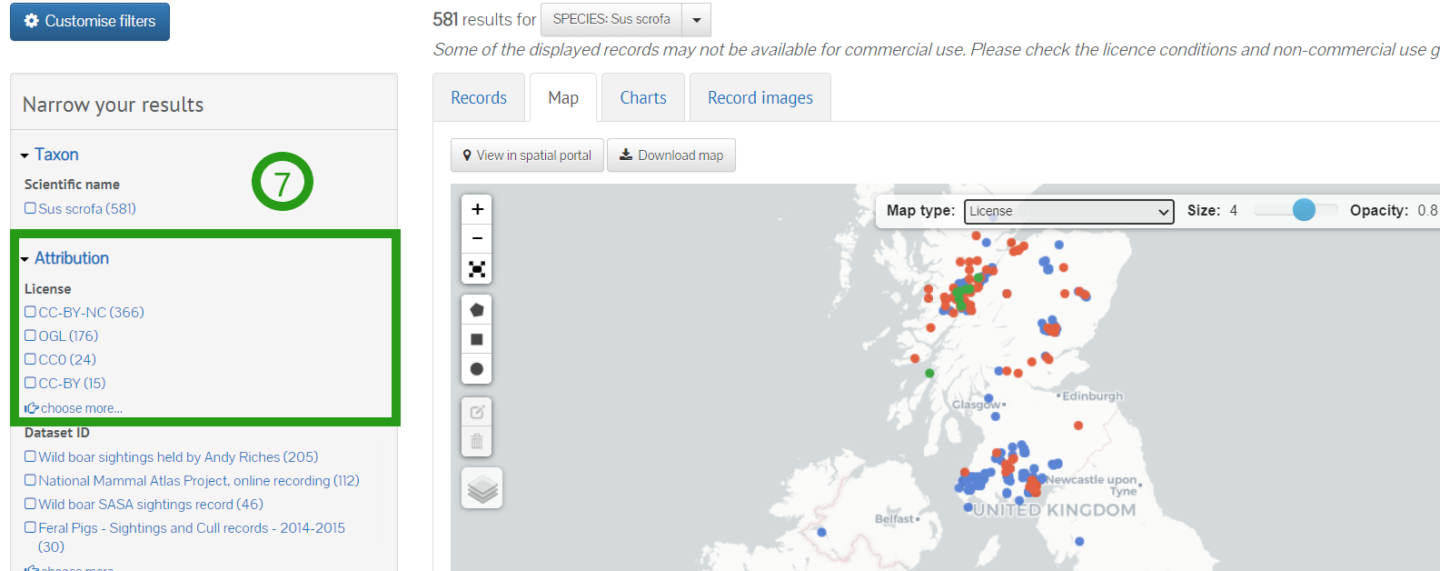Open the Map type dropdown
This screenshot has width=1440, height=571.
pyautogui.click(x=1068, y=211)
